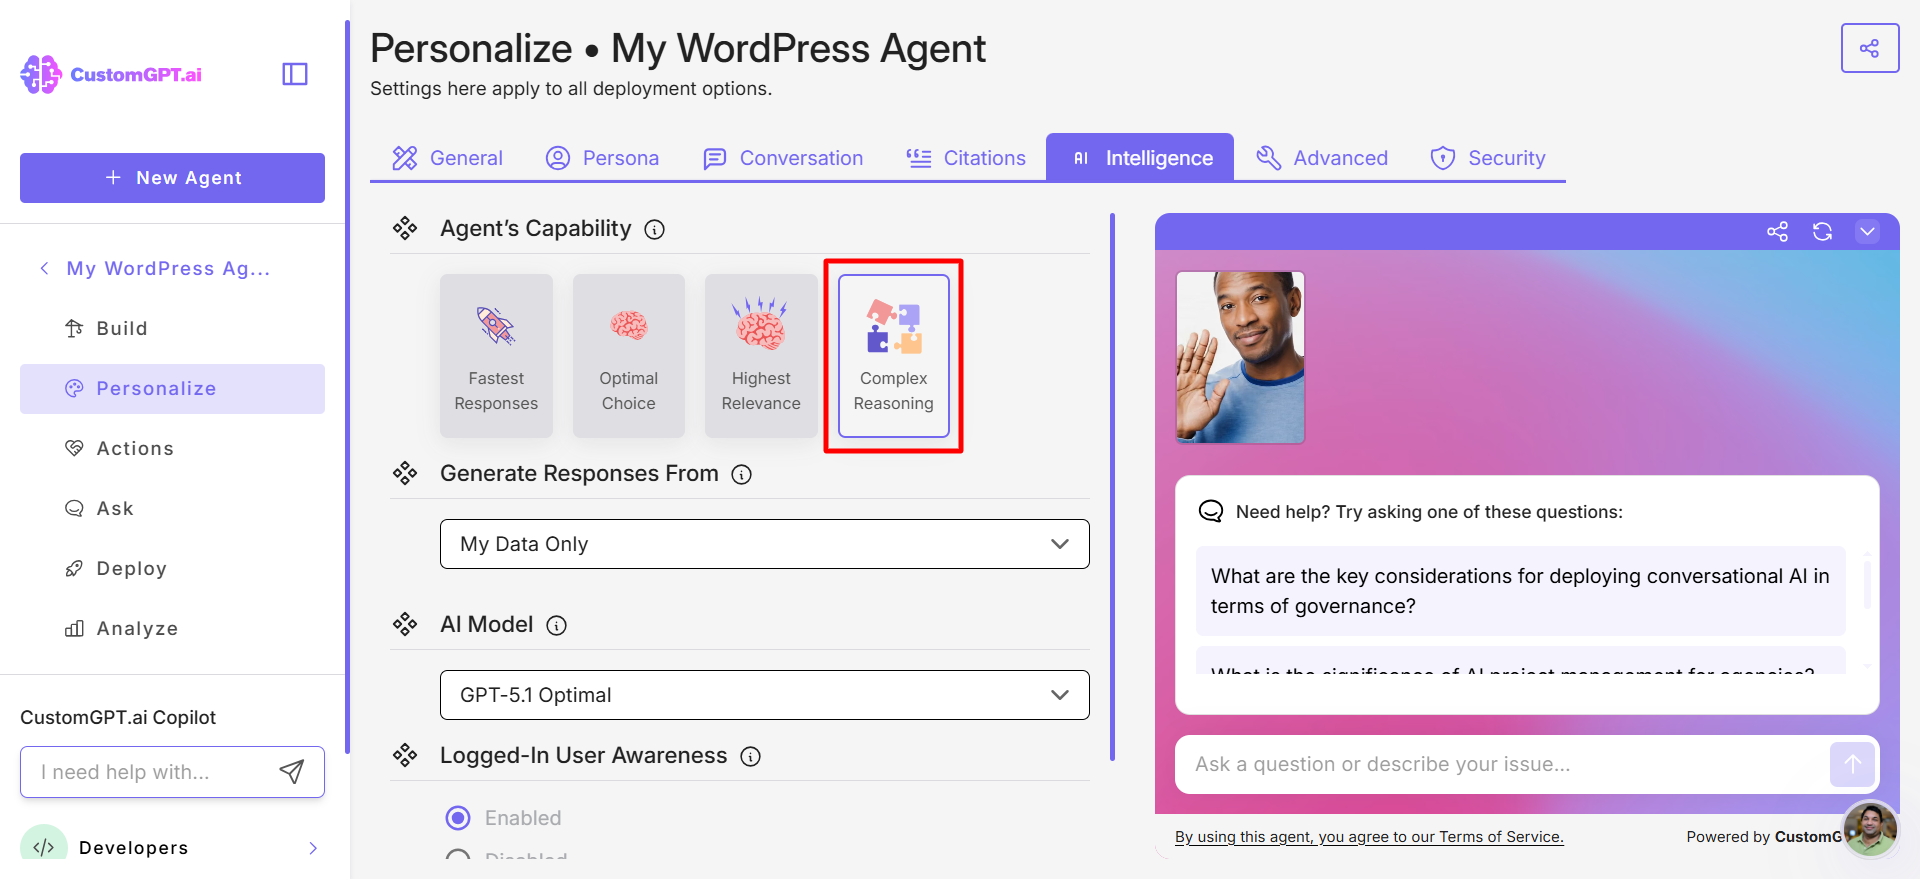The width and height of the screenshot is (1920, 879).
Task: Collapse the sidebar panel icon
Action: coord(295,74)
